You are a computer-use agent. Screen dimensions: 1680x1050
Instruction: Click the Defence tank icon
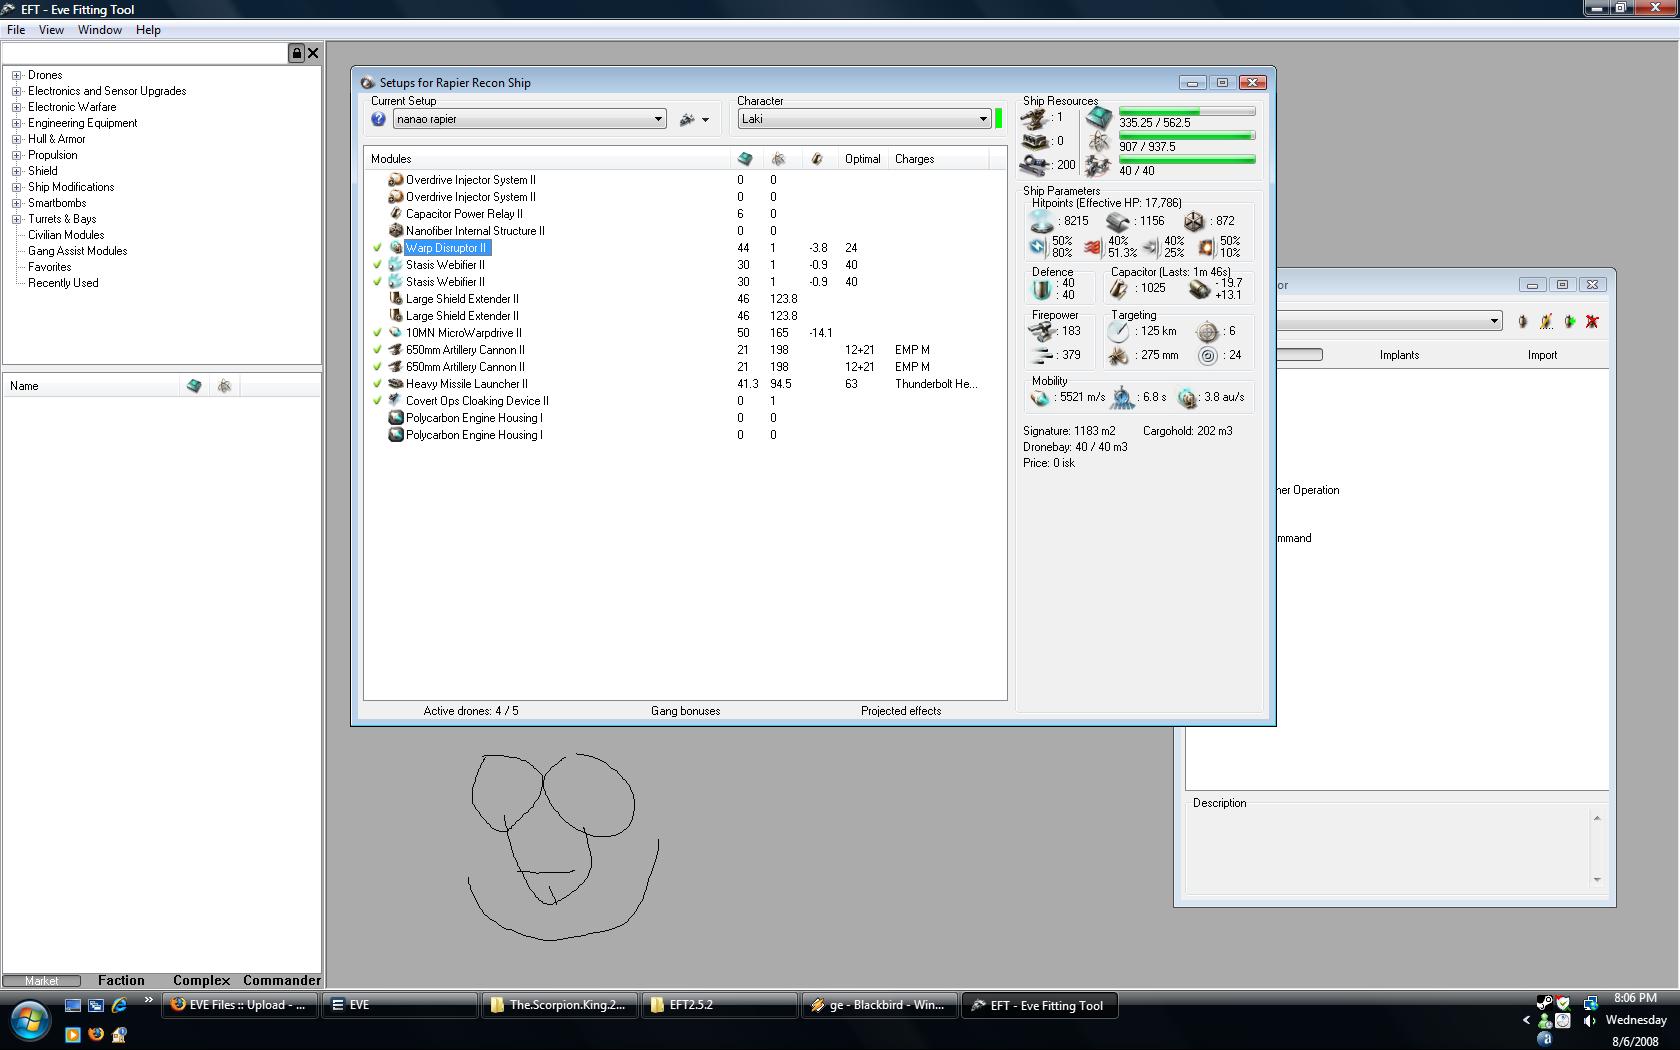1042,289
